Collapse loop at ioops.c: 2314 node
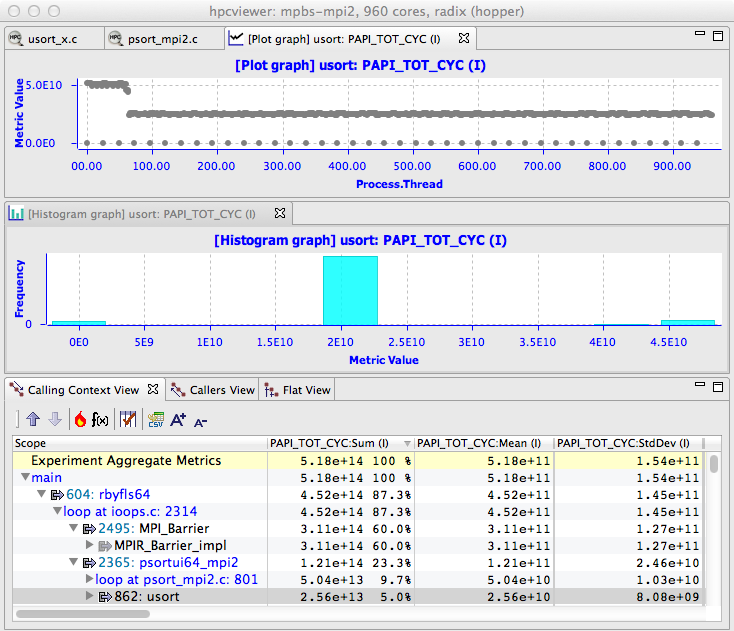734x631 pixels. click(58, 511)
